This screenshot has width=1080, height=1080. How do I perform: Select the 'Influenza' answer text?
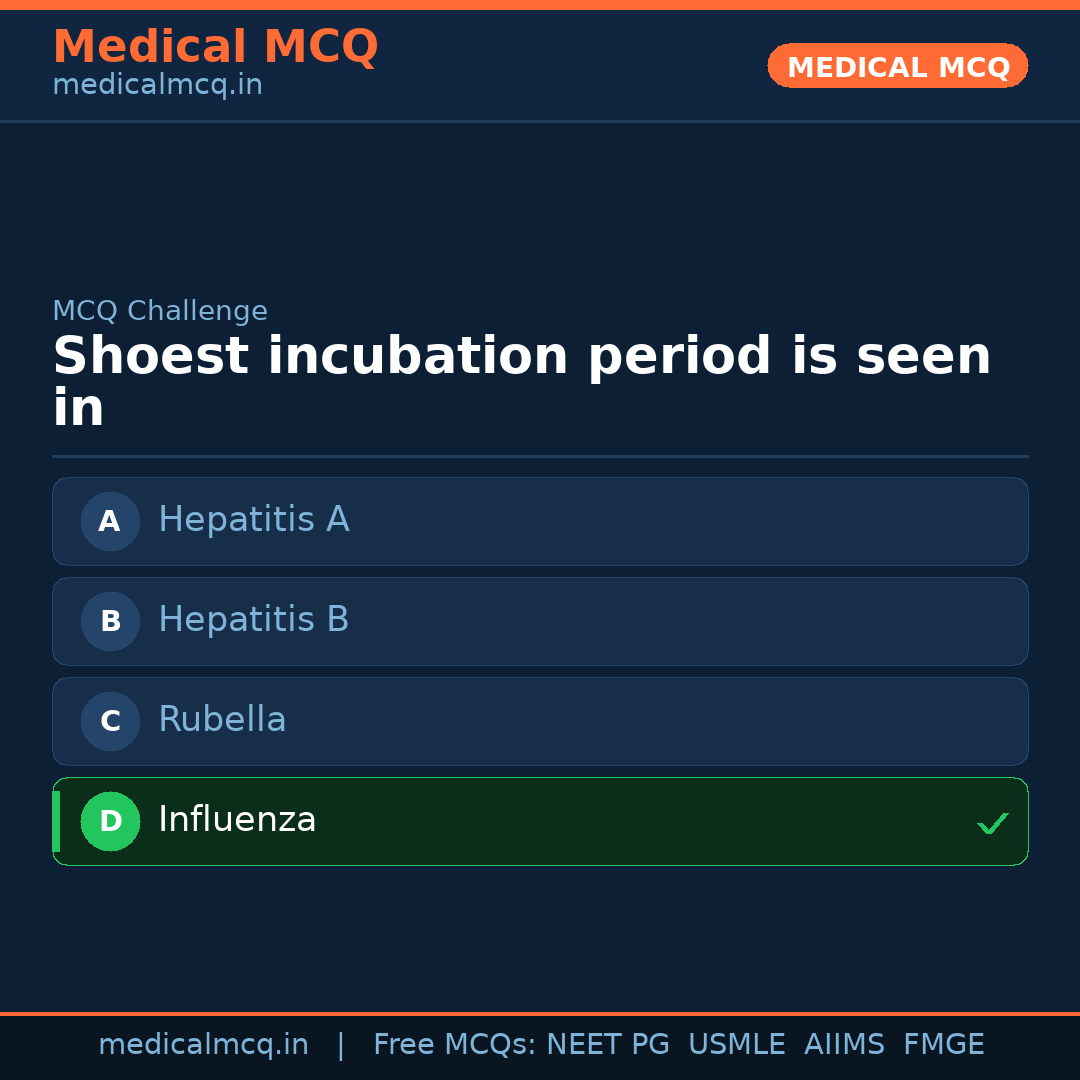237,820
